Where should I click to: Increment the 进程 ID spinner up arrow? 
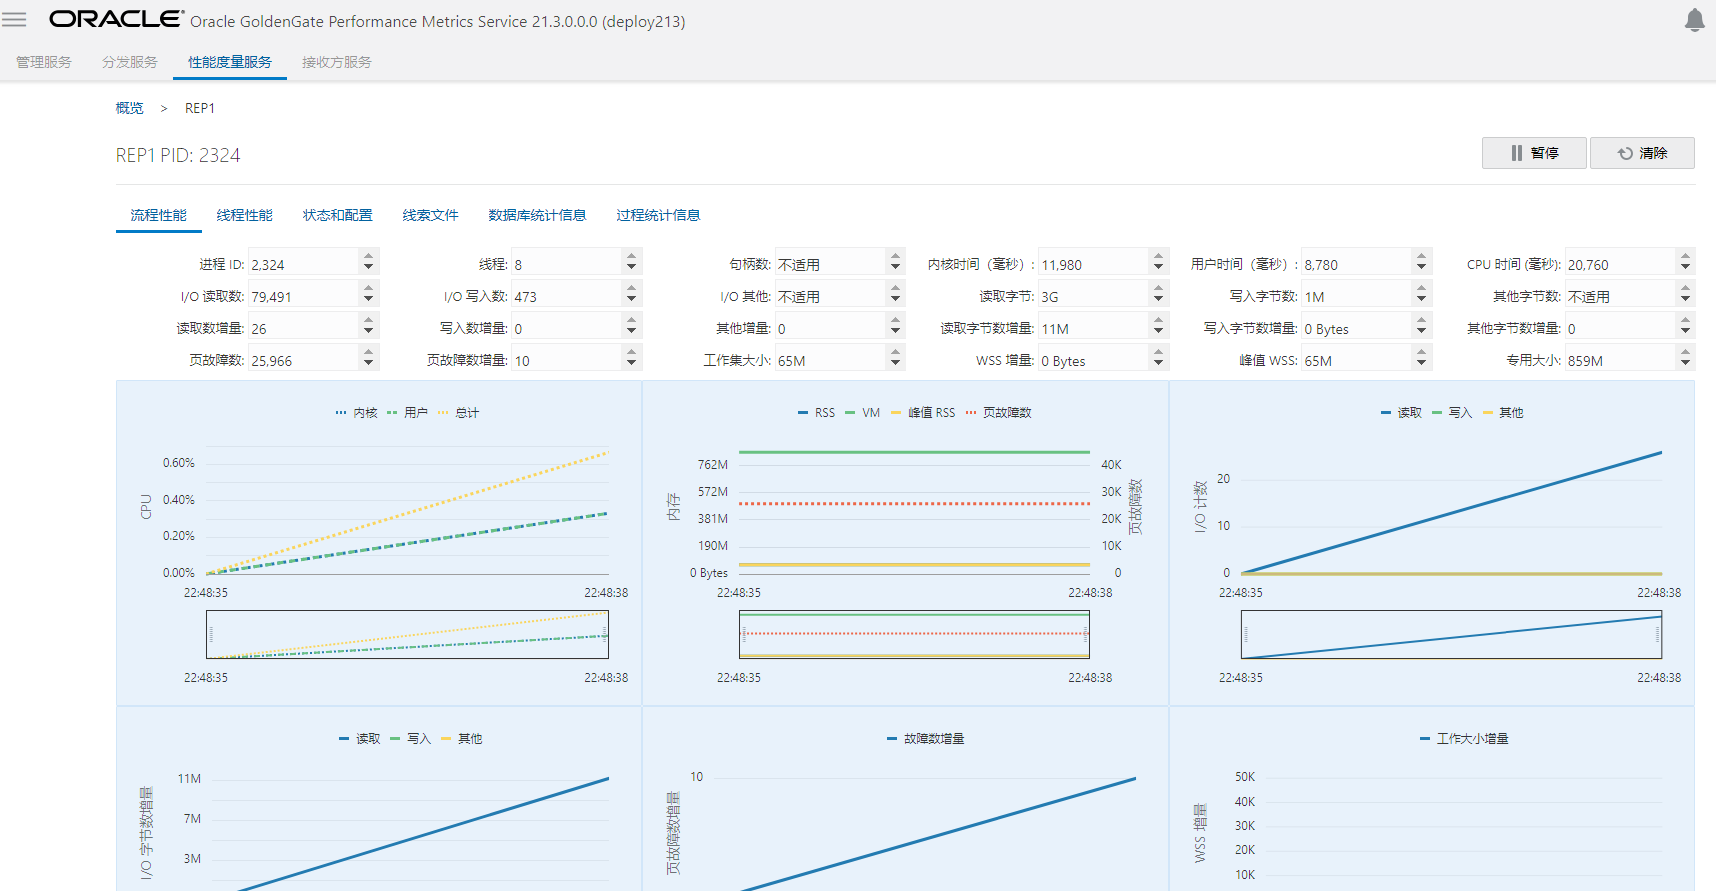(369, 257)
